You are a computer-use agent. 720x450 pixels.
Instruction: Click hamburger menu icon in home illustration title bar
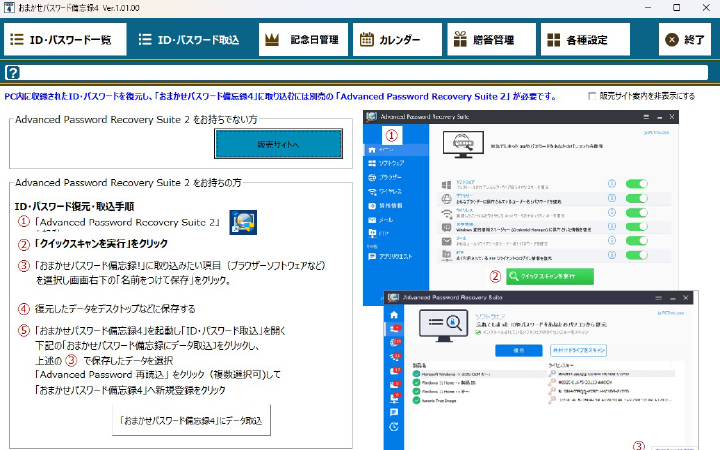[646, 117]
